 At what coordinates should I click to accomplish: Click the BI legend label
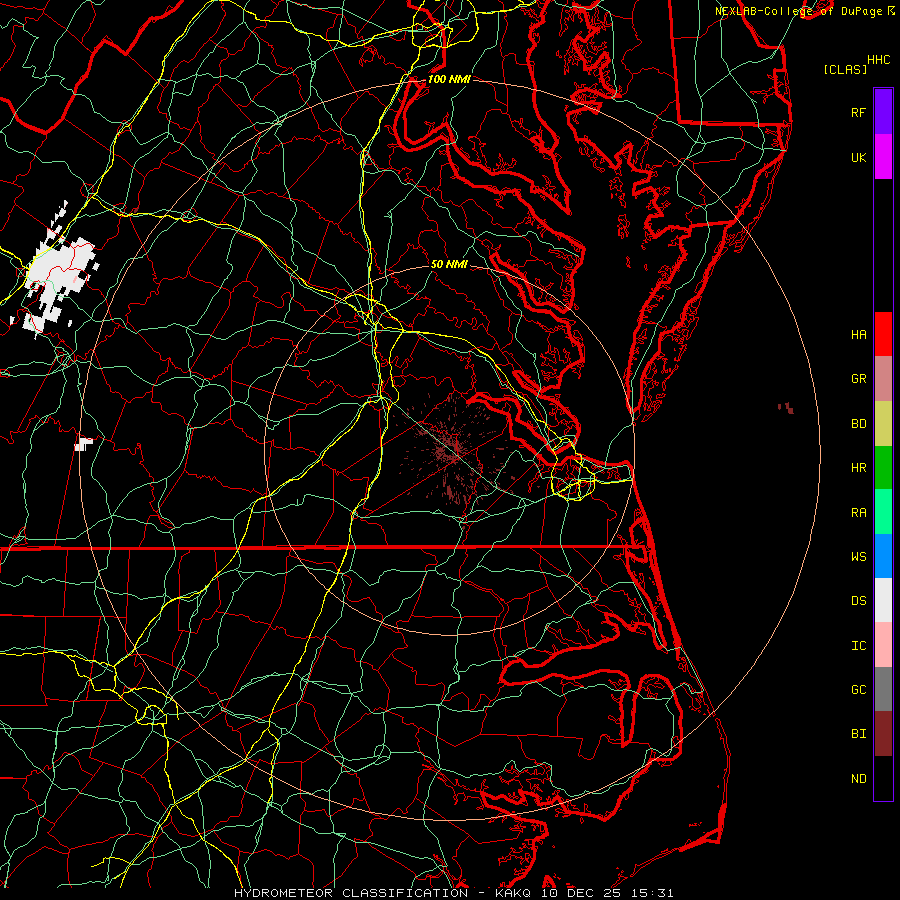click(x=858, y=734)
